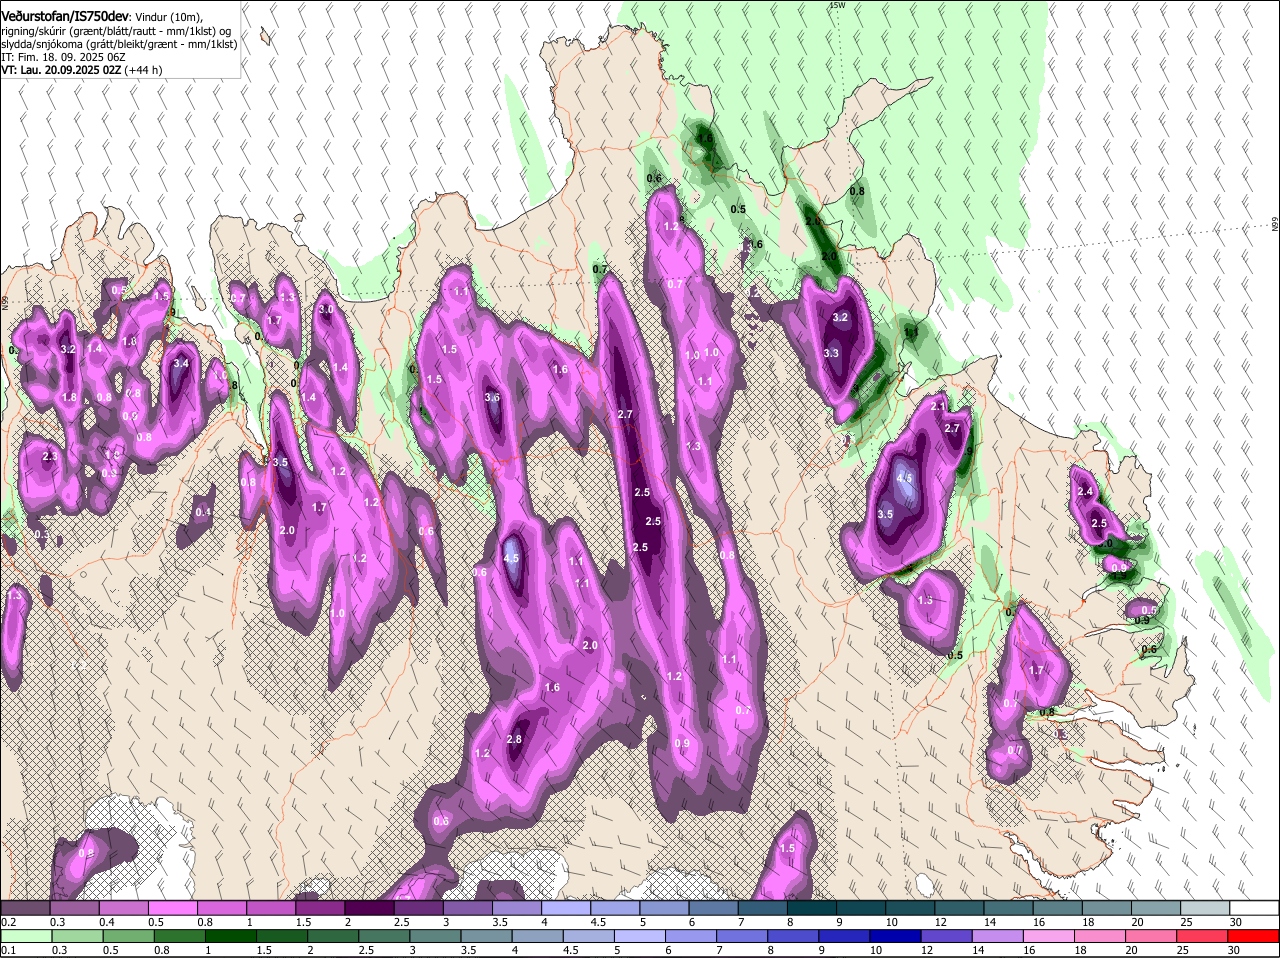The image size is (1280, 958).
Task: Click the 2.4 precipitation value on the map
Action: pos(1085,491)
